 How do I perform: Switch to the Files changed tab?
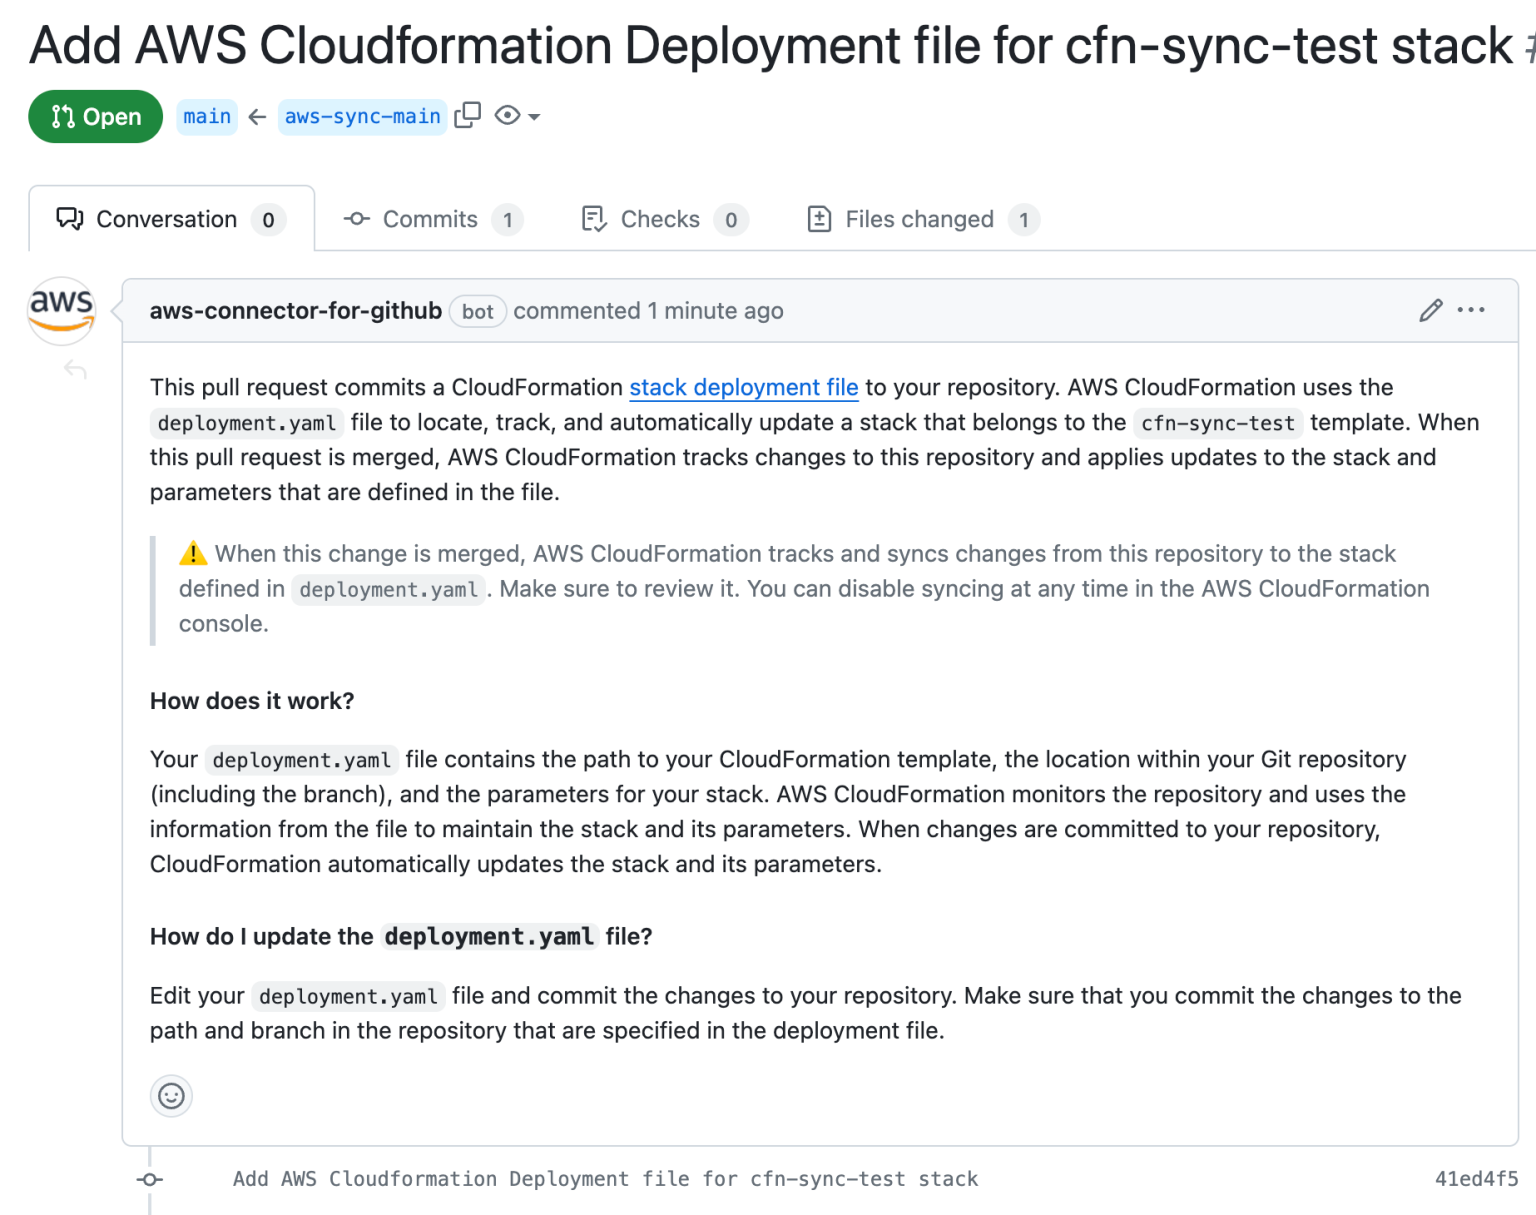[x=919, y=219]
